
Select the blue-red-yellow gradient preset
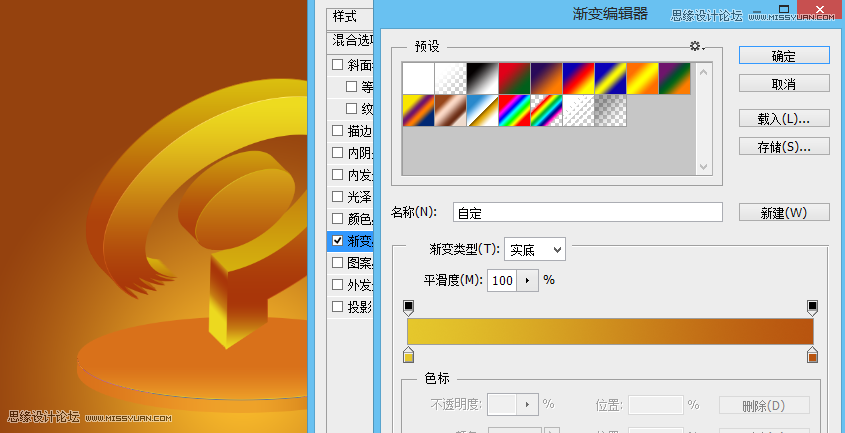coord(578,79)
